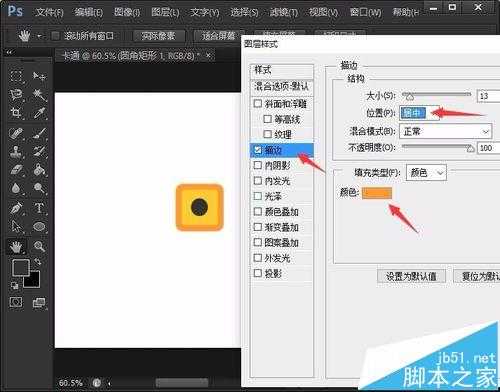
Task: Click 设置为默认值 button
Action: [411, 276]
